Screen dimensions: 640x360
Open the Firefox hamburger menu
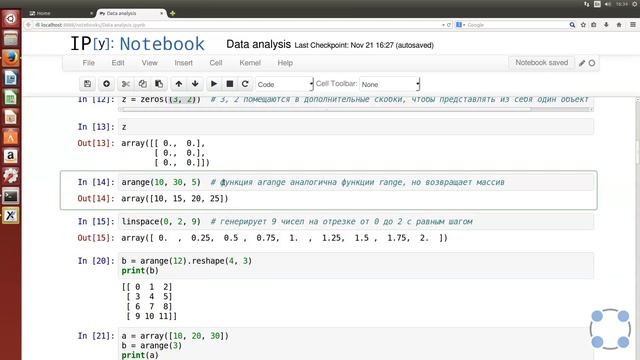click(633, 25)
